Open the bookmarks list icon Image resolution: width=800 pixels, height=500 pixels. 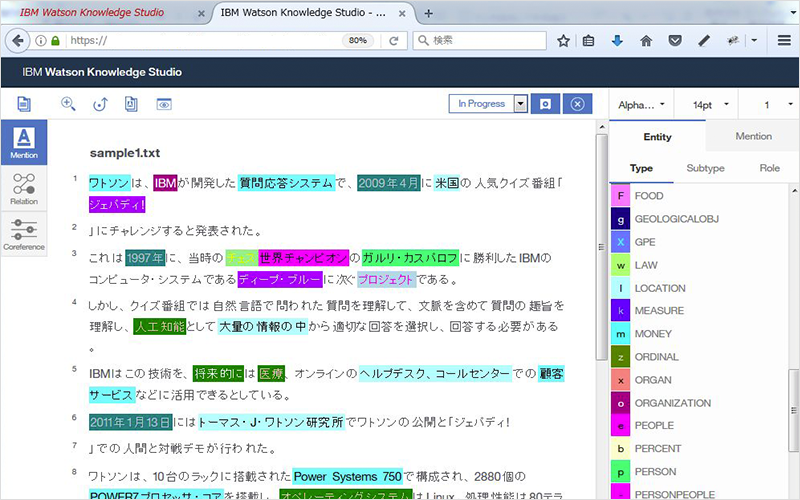pos(588,40)
